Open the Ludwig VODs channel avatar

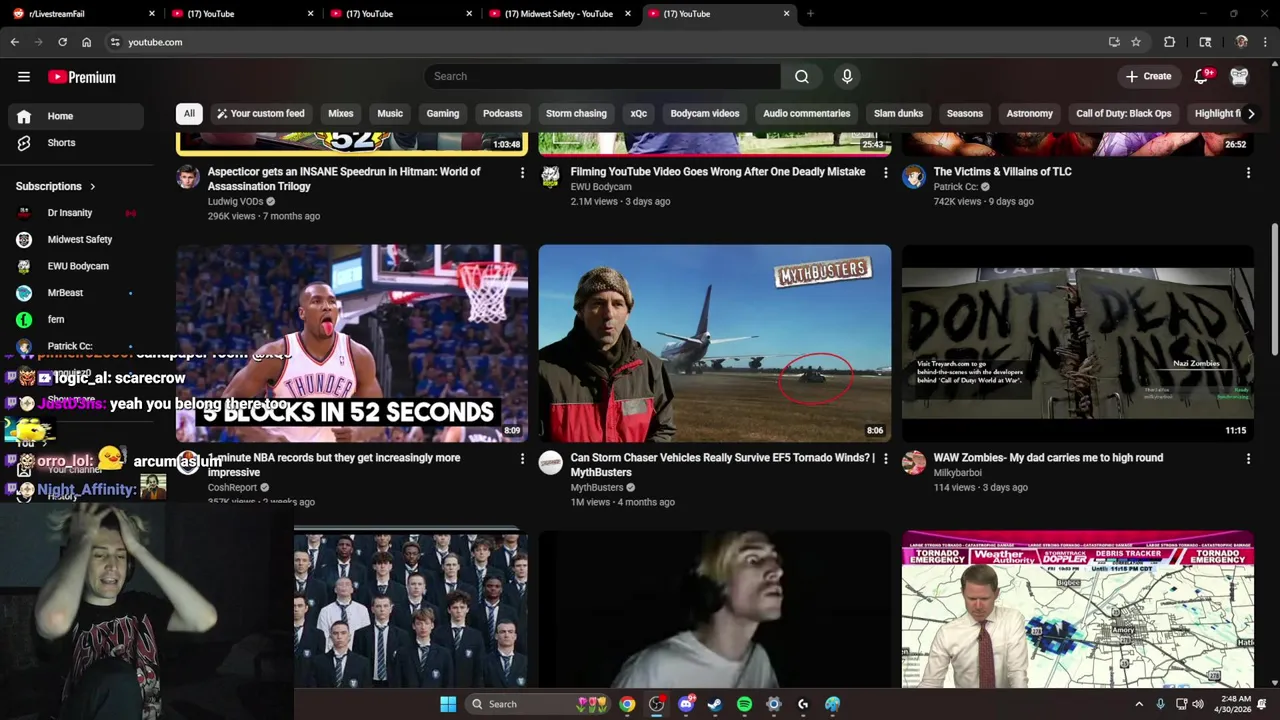point(188,178)
